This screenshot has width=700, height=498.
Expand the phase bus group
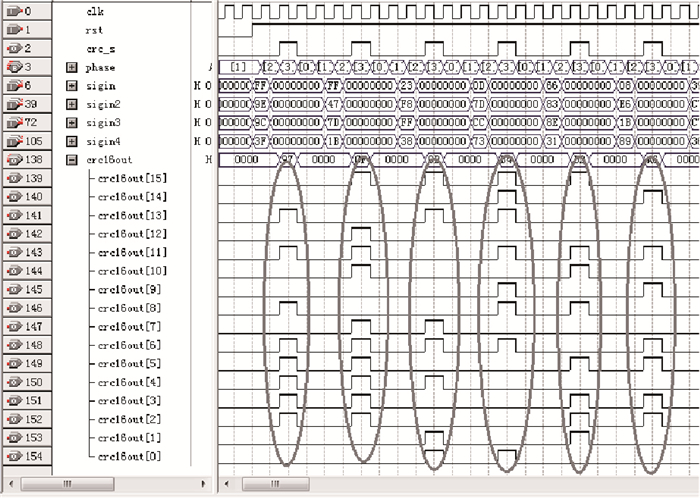[x=72, y=67]
